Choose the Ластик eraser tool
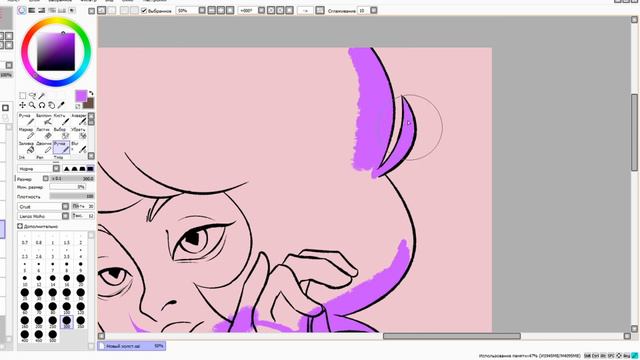 pyautogui.click(x=44, y=133)
